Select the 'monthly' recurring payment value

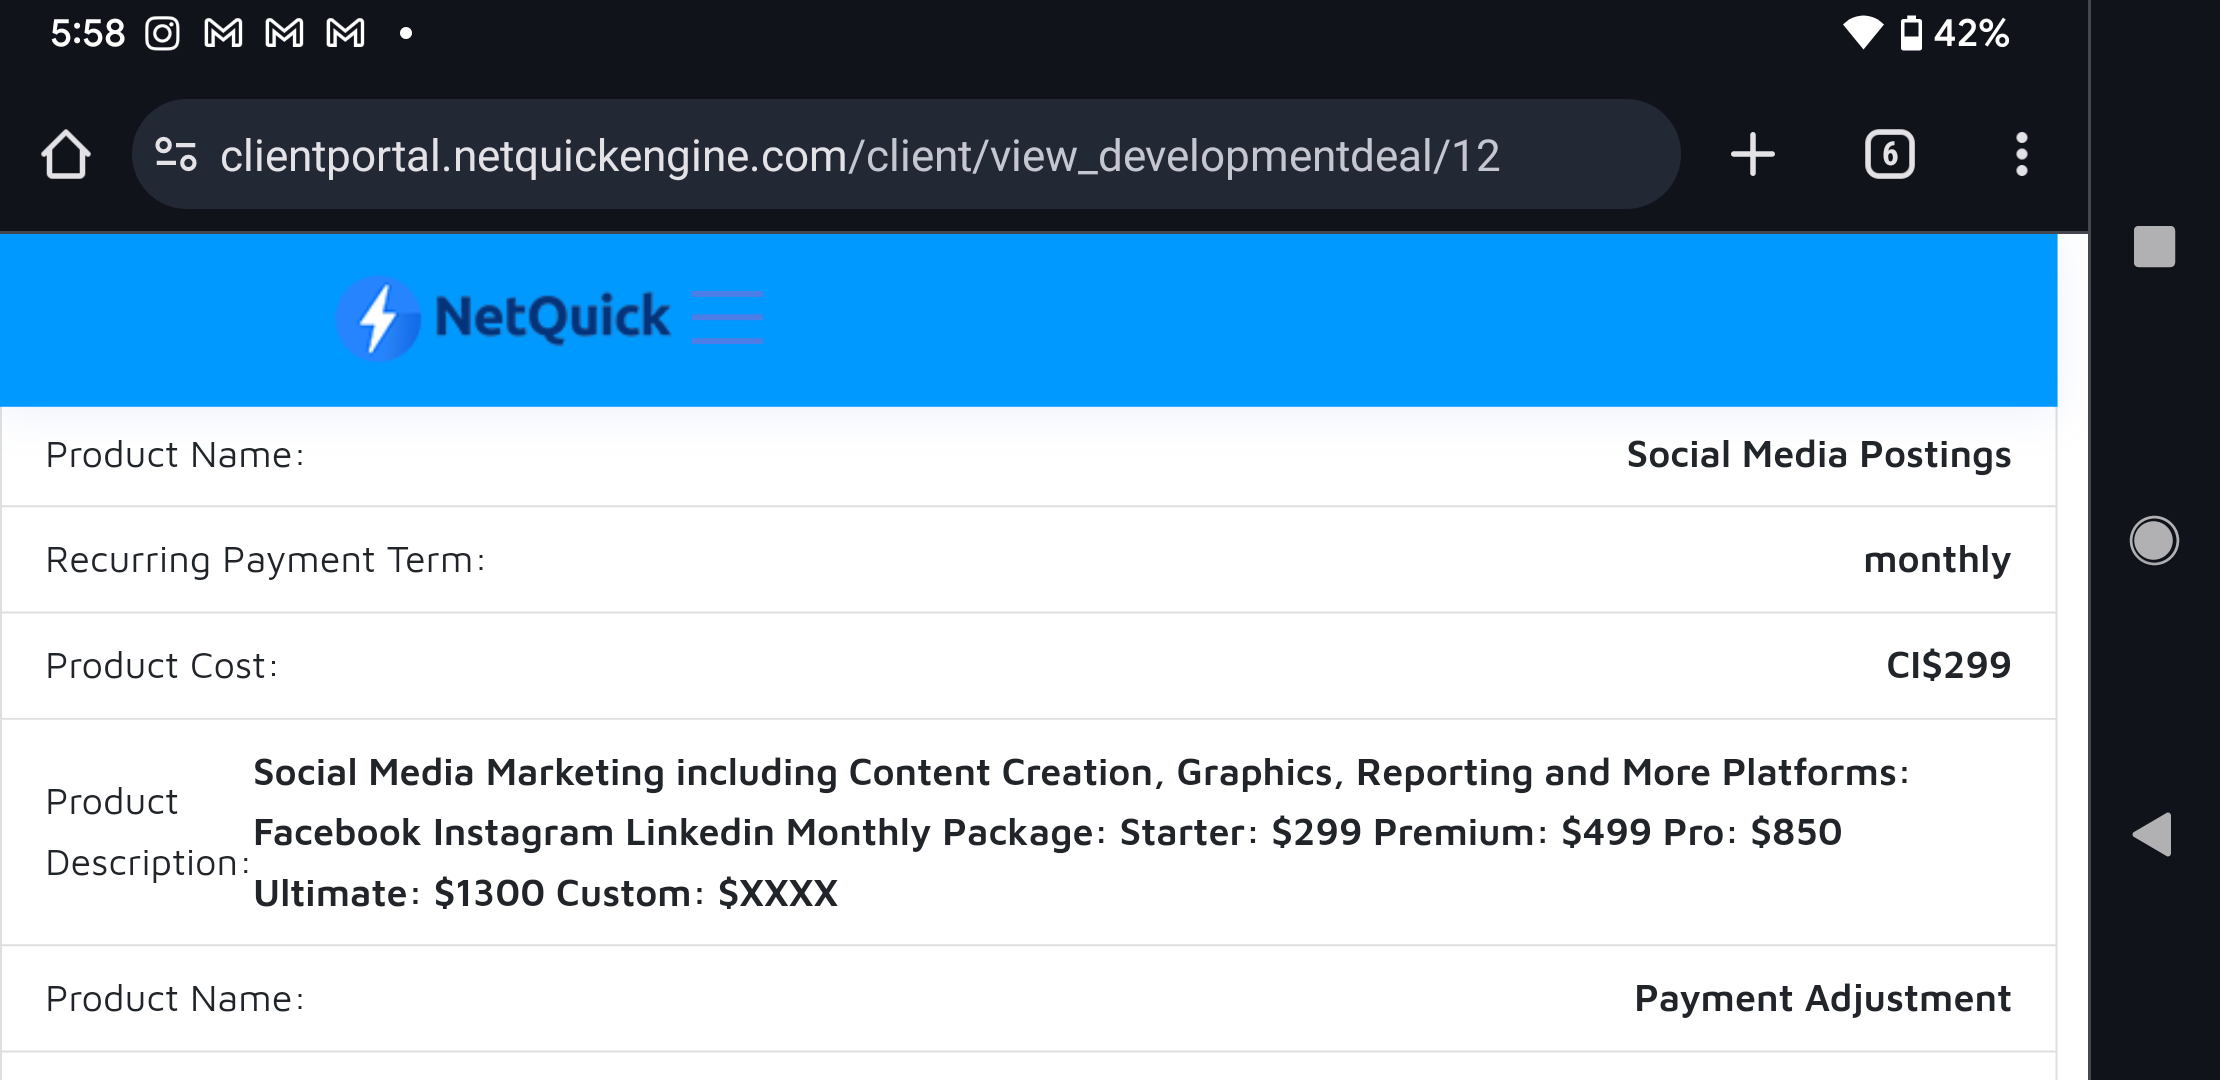coord(1937,560)
